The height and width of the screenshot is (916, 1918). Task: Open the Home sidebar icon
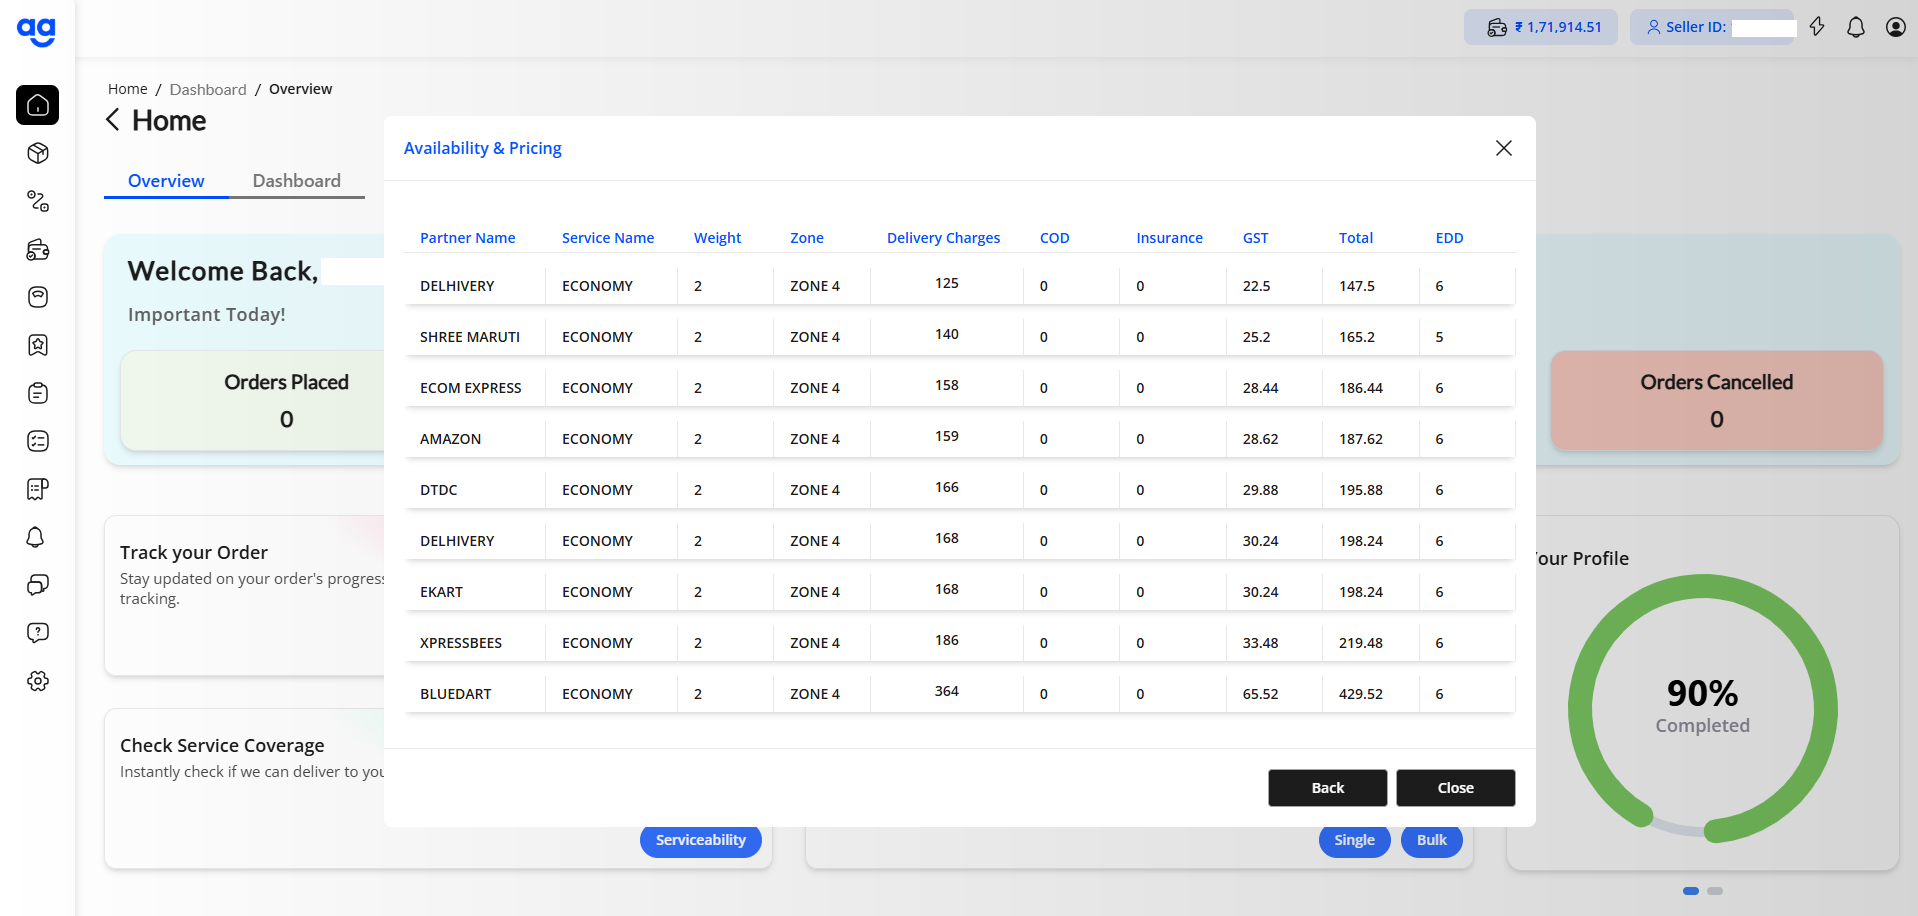pos(38,105)
